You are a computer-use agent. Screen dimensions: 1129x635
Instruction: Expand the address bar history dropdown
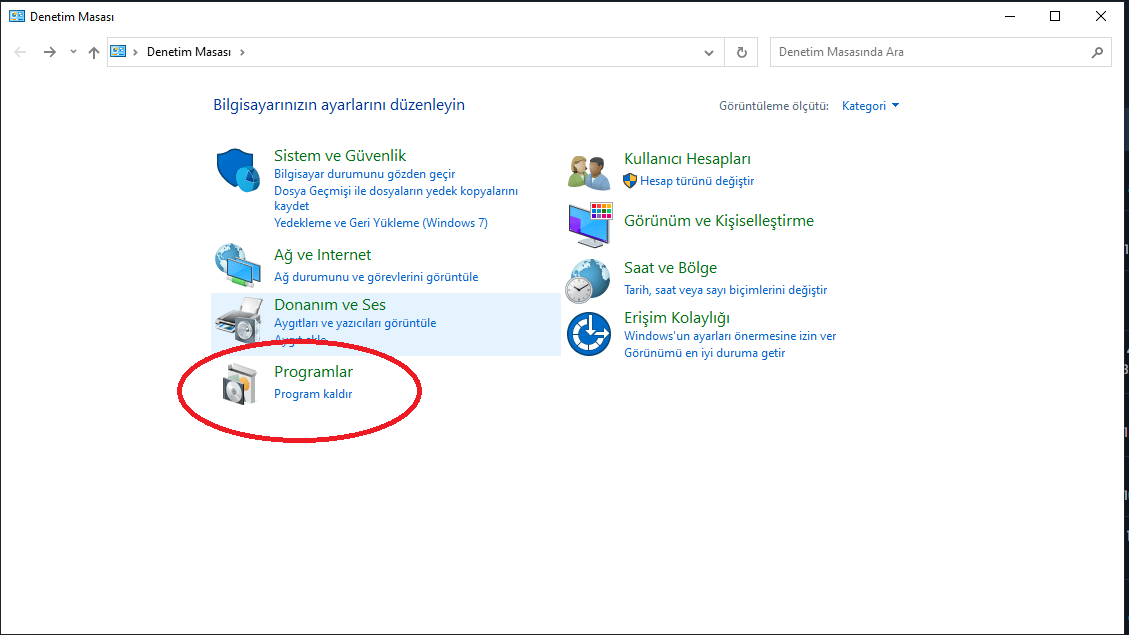[709, 53]
